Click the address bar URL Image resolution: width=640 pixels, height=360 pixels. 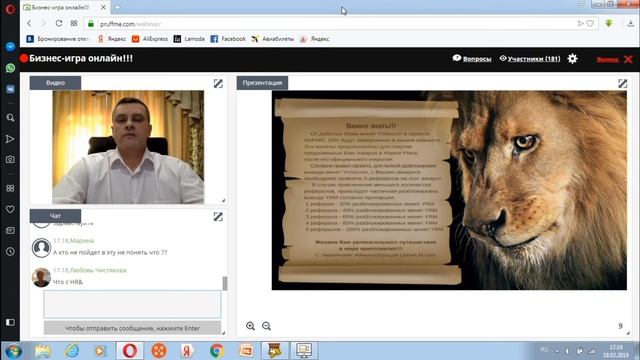pyautogui.click(x=130, y=24)
